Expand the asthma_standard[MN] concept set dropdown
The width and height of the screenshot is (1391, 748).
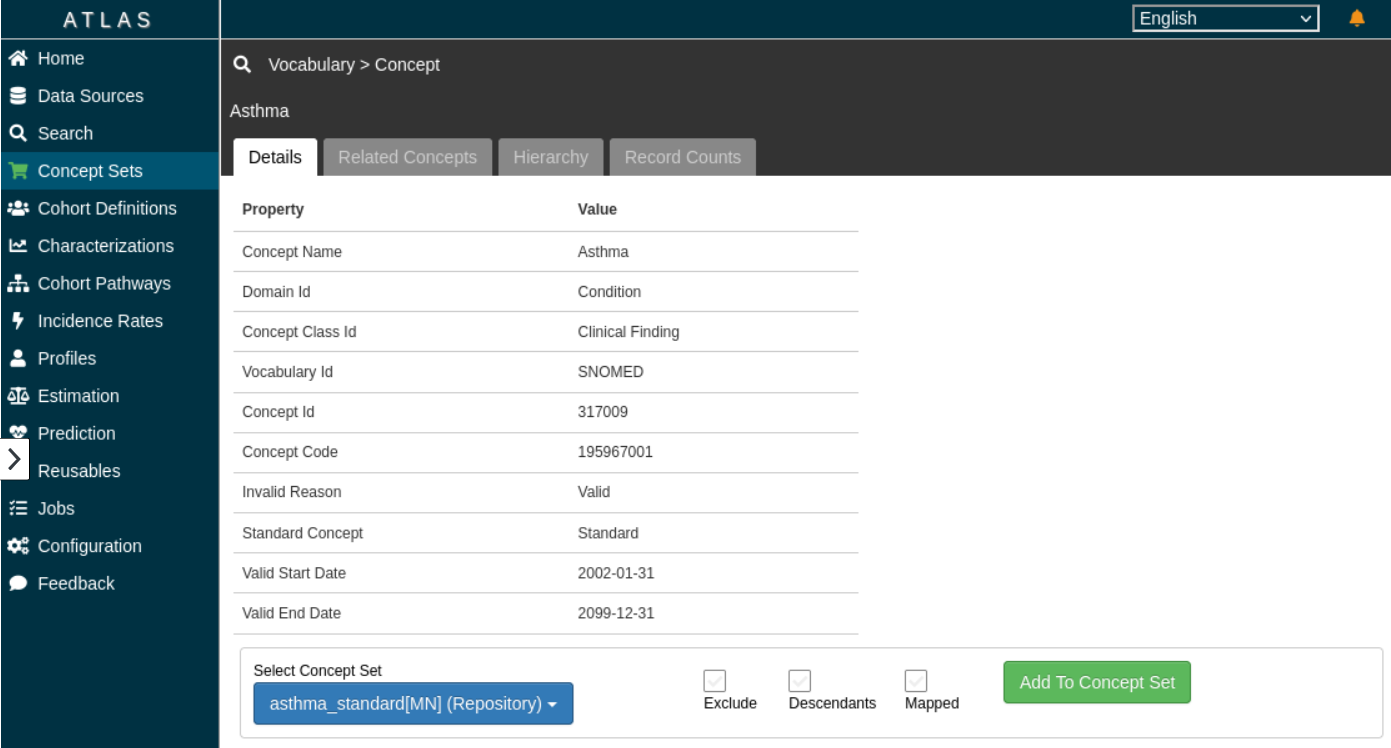coord(413,704)
